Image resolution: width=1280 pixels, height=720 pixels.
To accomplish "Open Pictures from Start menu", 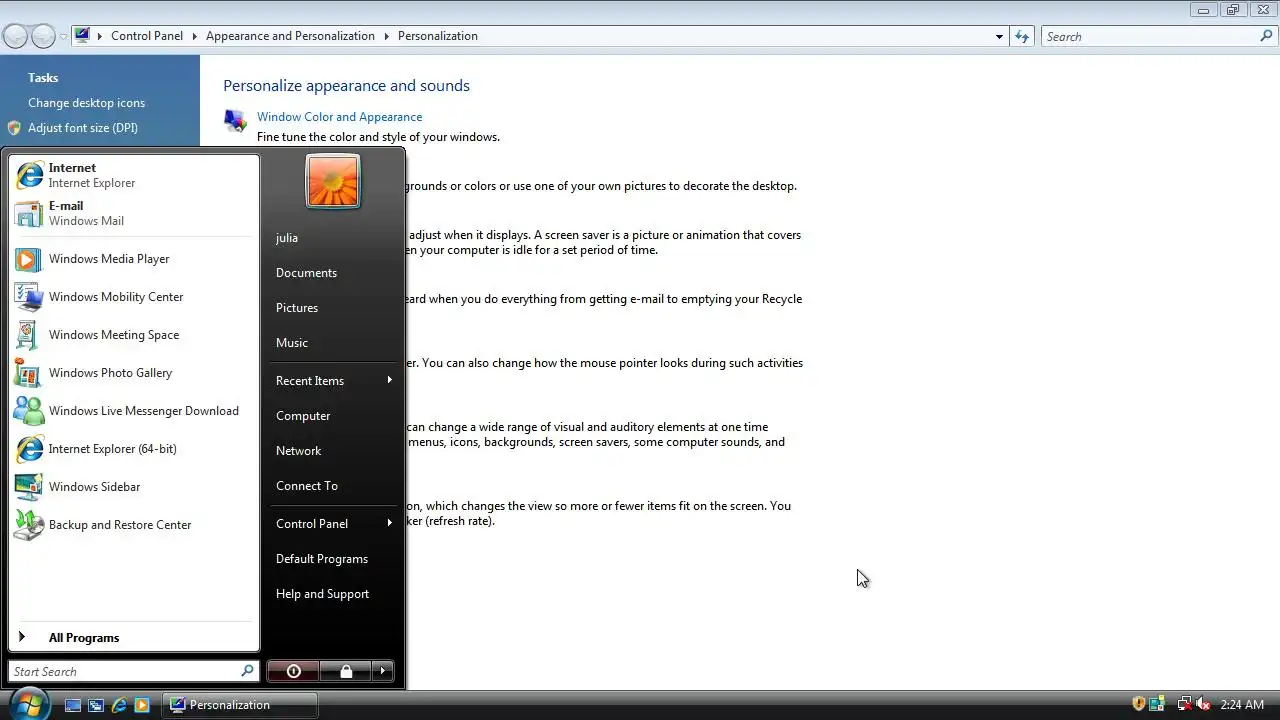I will [297, 308].
